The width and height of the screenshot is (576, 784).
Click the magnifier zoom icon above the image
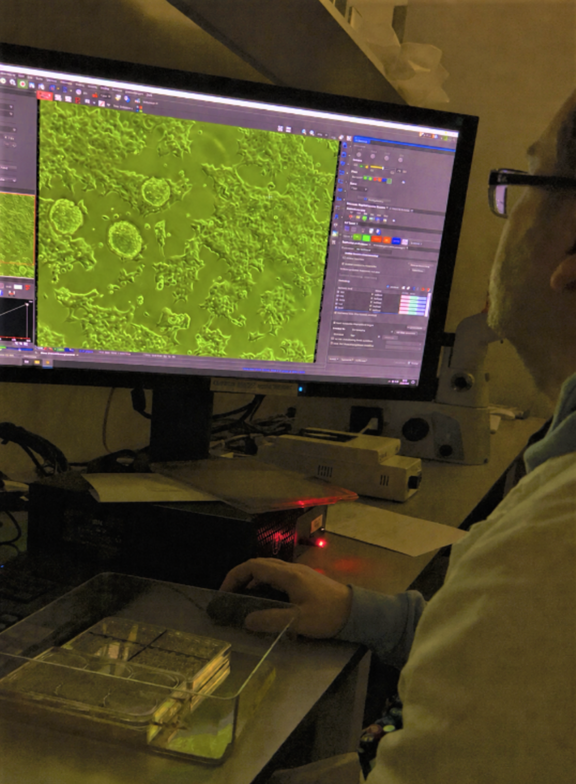(304, 132)
